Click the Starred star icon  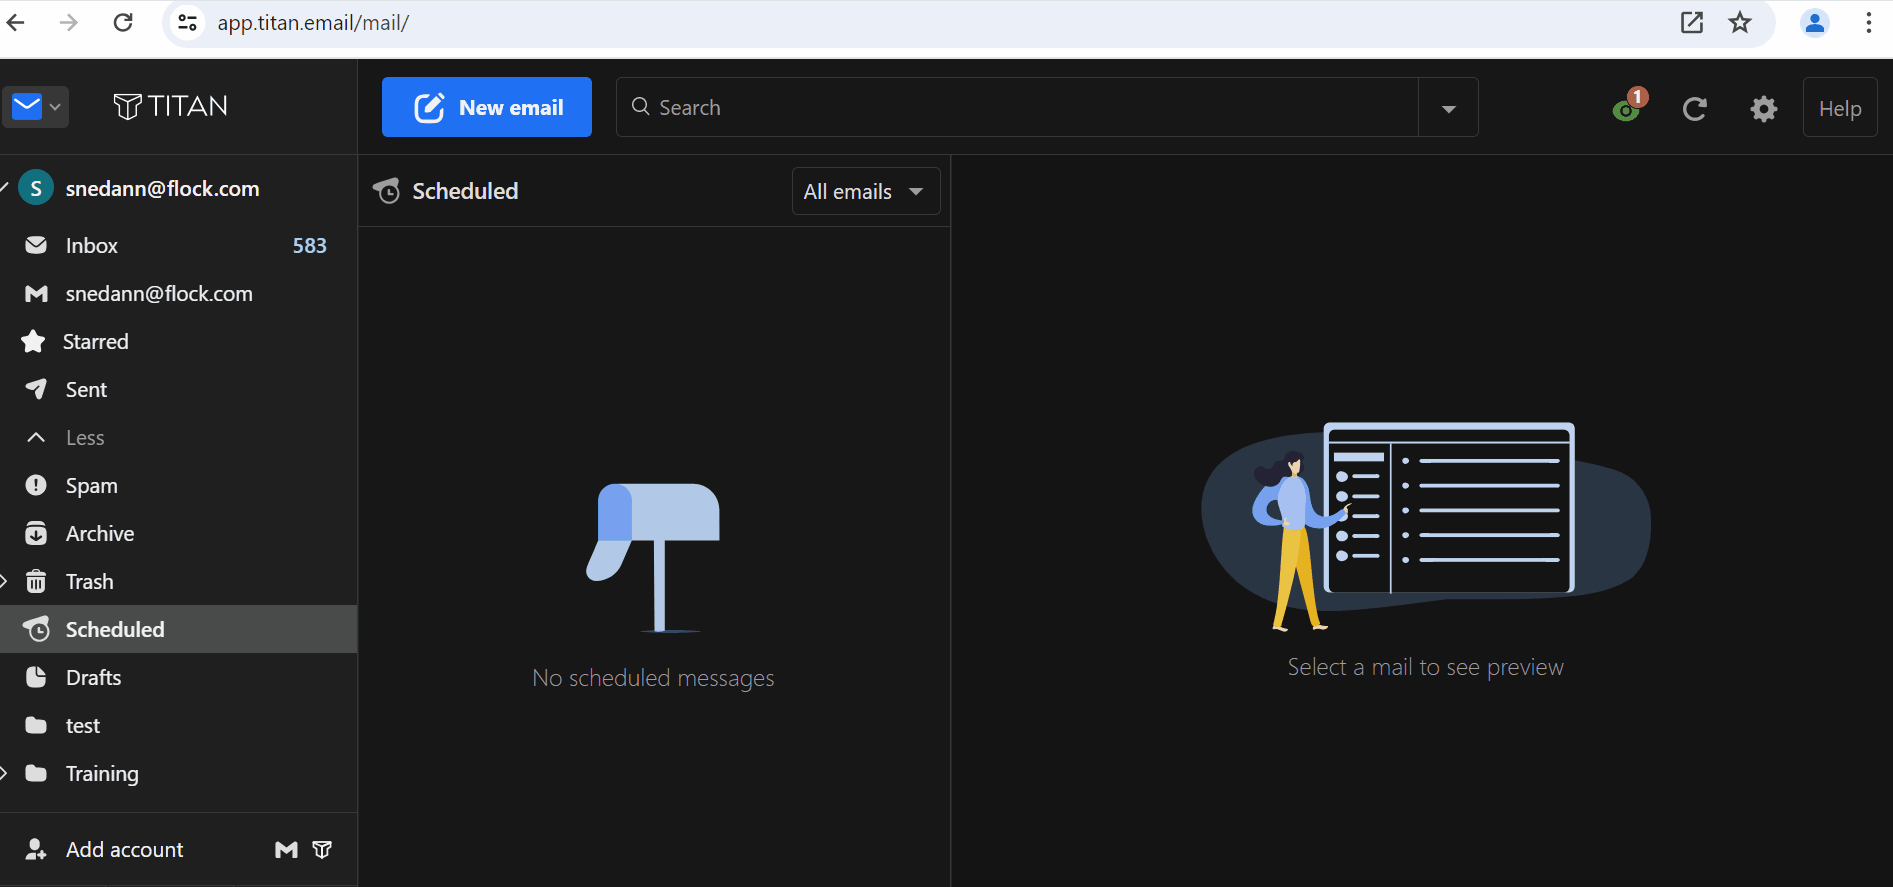(33, 341)
